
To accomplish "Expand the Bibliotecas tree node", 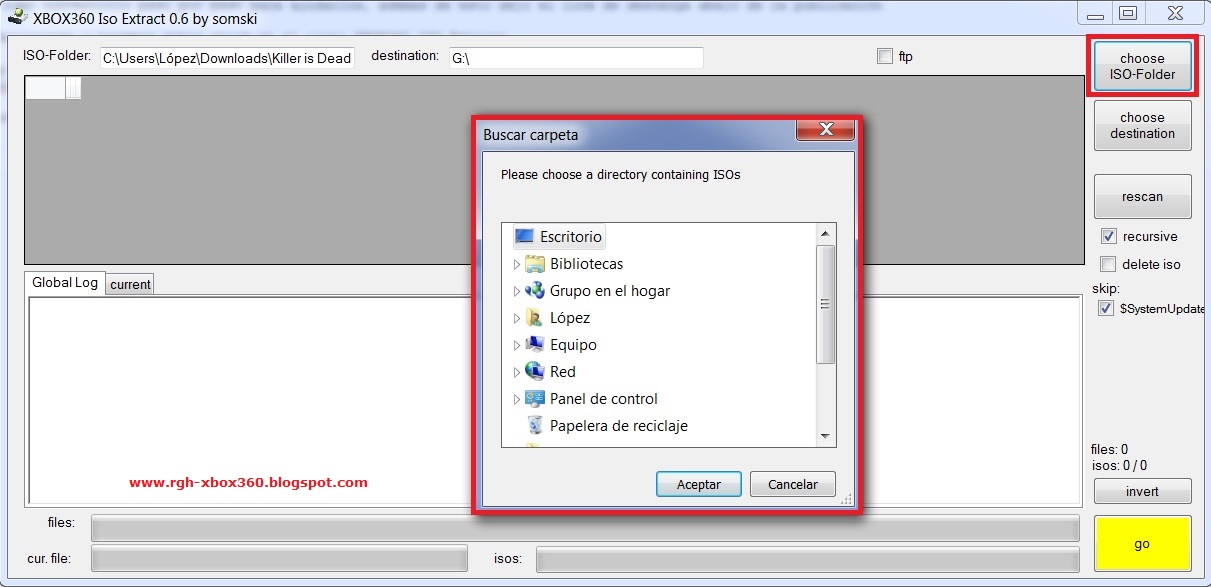I will 517,264.
